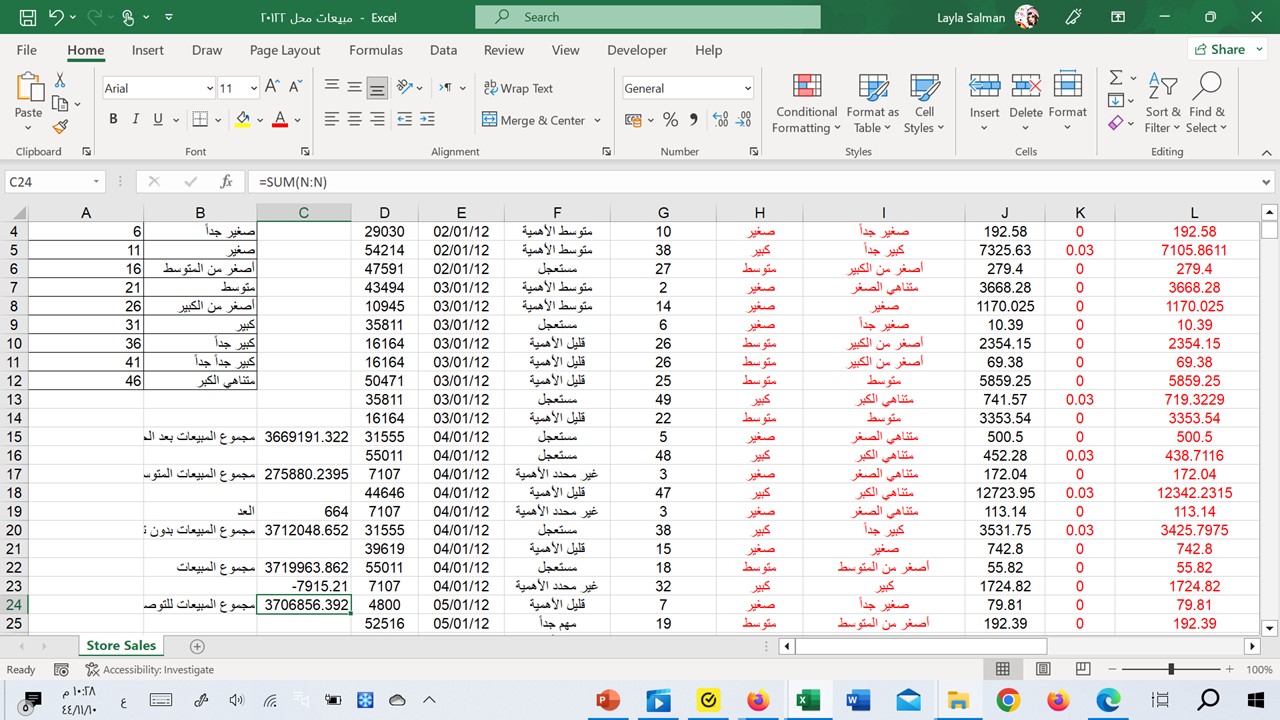1280x720 pixels.
Task: Open the Merge & Center dropdown arrow
Action: tap(598, 120)
